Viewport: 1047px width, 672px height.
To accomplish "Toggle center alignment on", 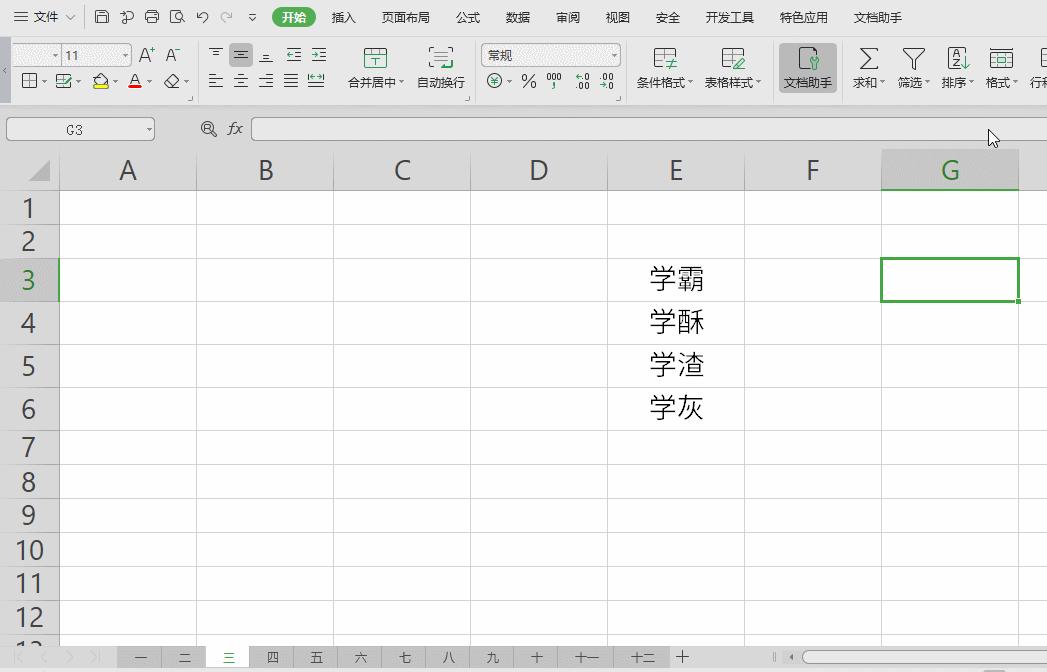I will (x=241, y=54).
